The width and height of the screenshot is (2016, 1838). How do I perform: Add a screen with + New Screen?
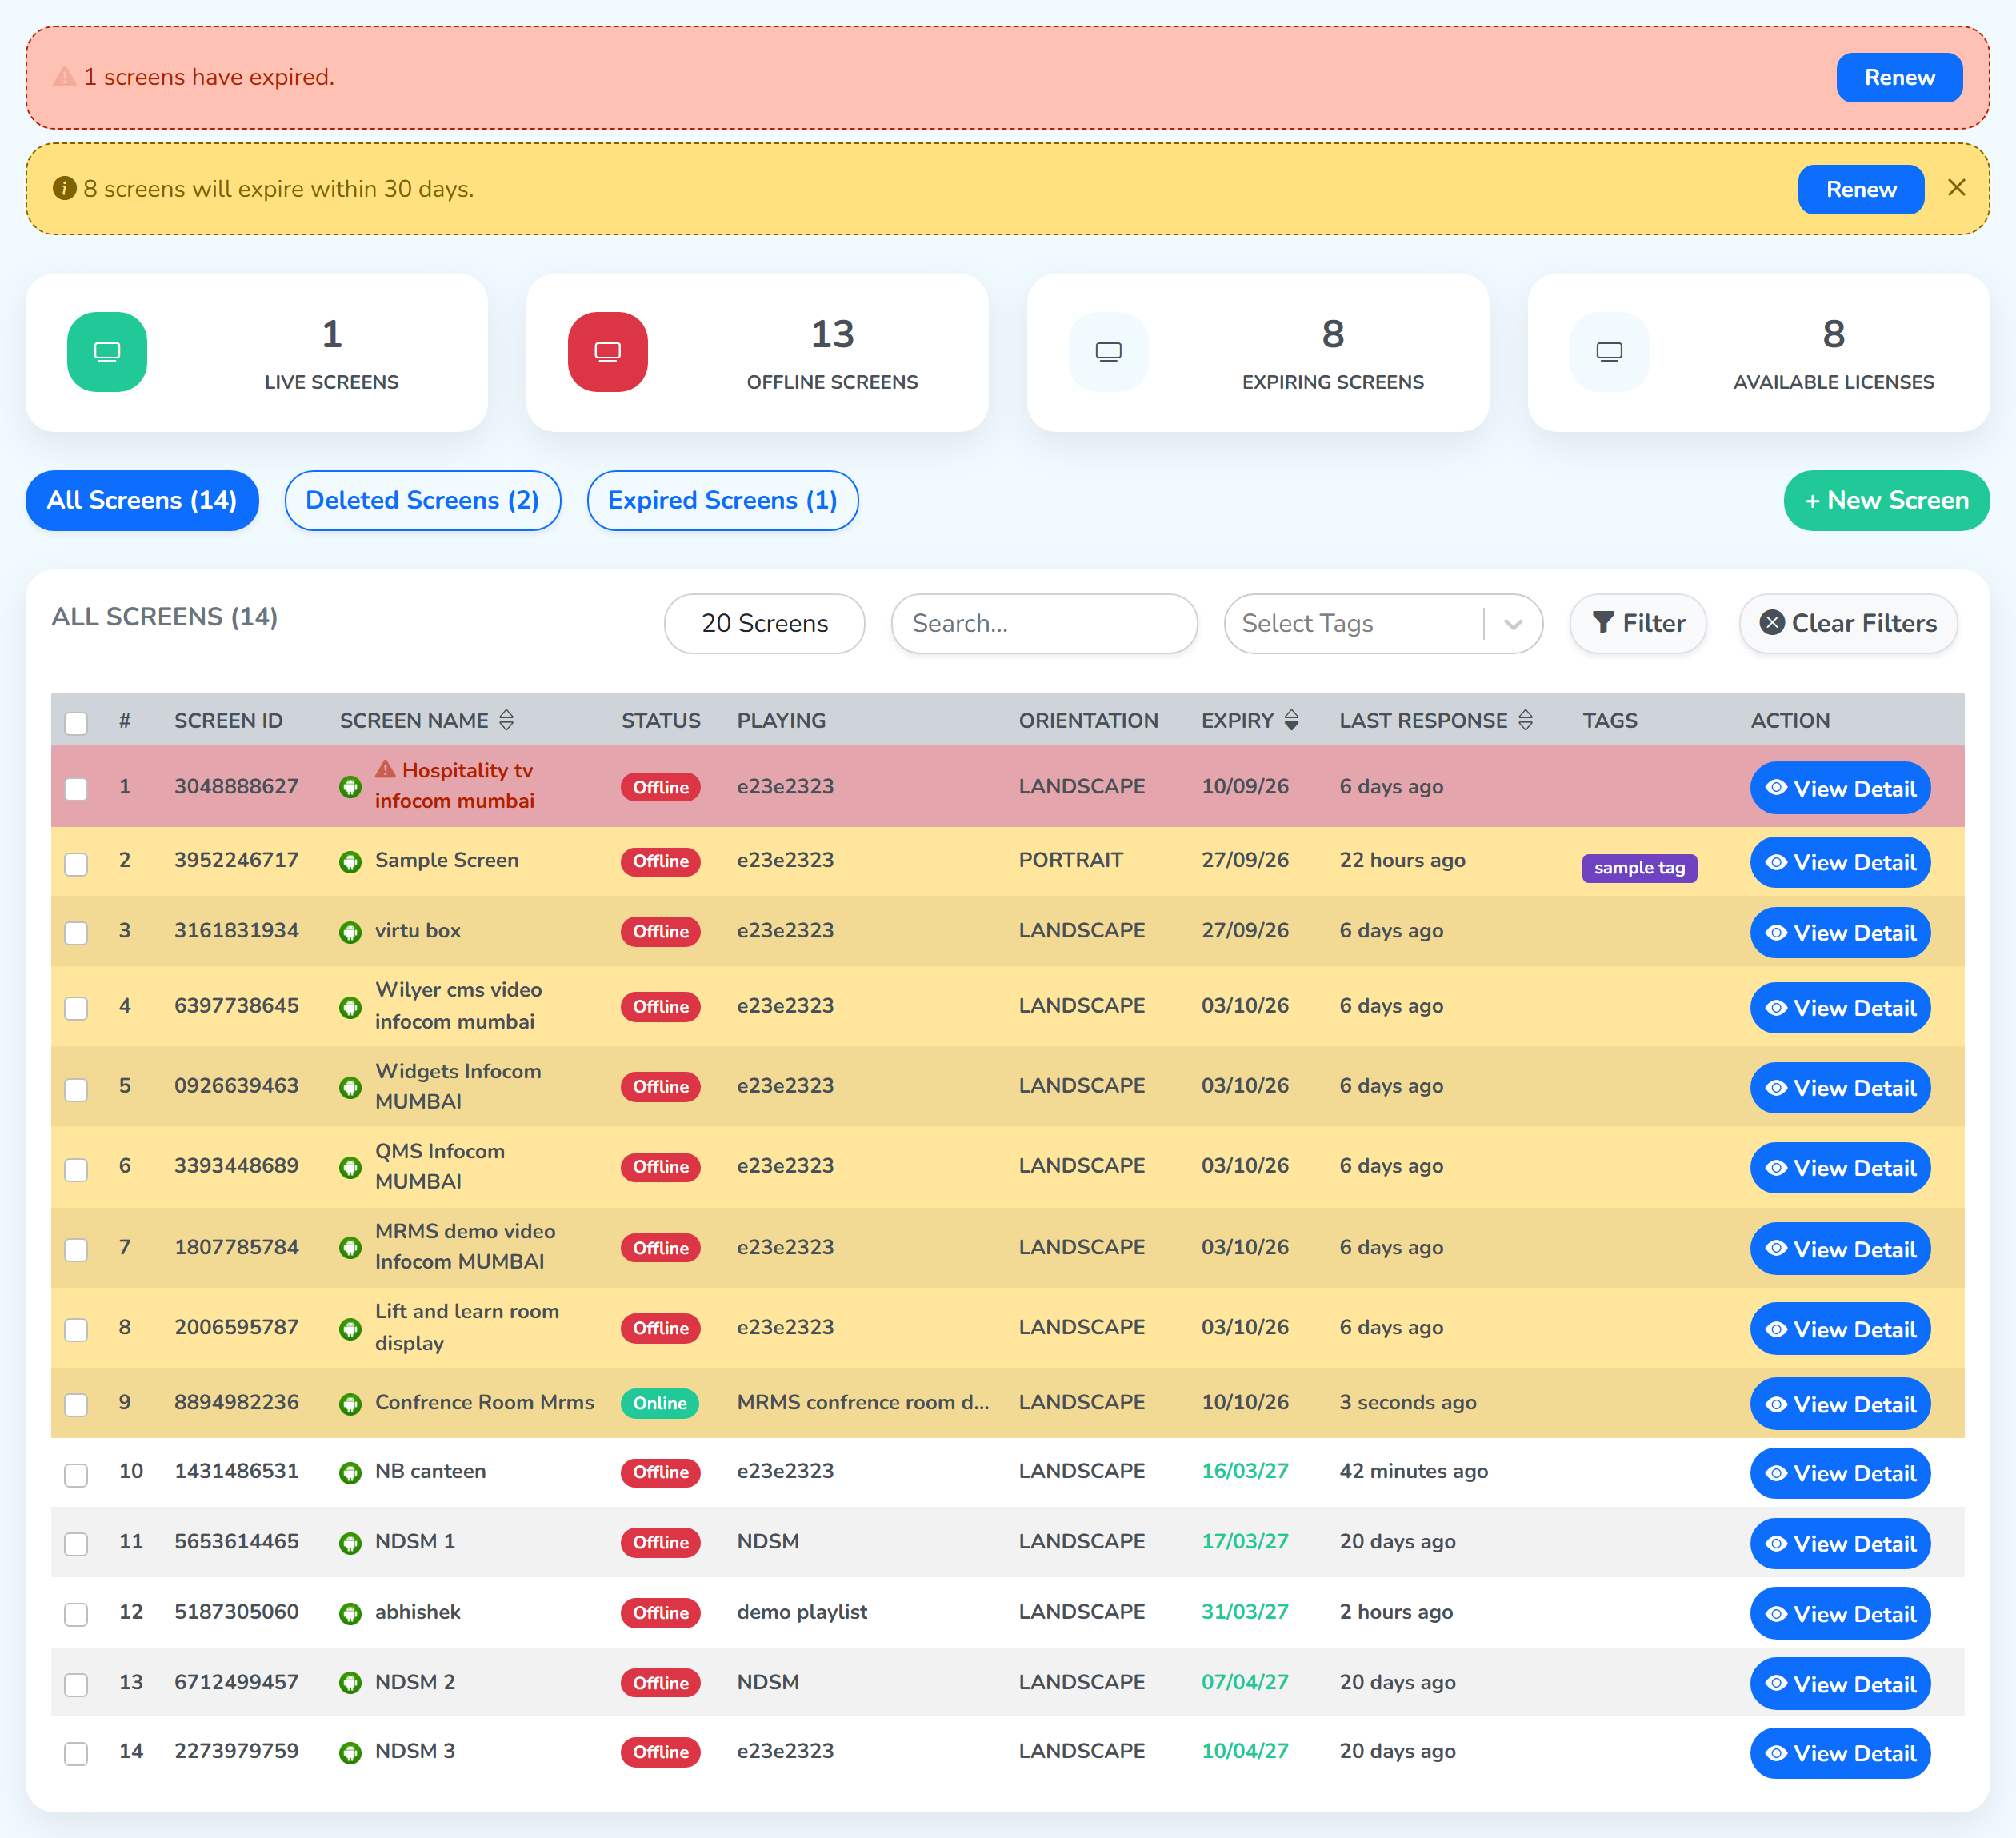tap(1886, 500)
